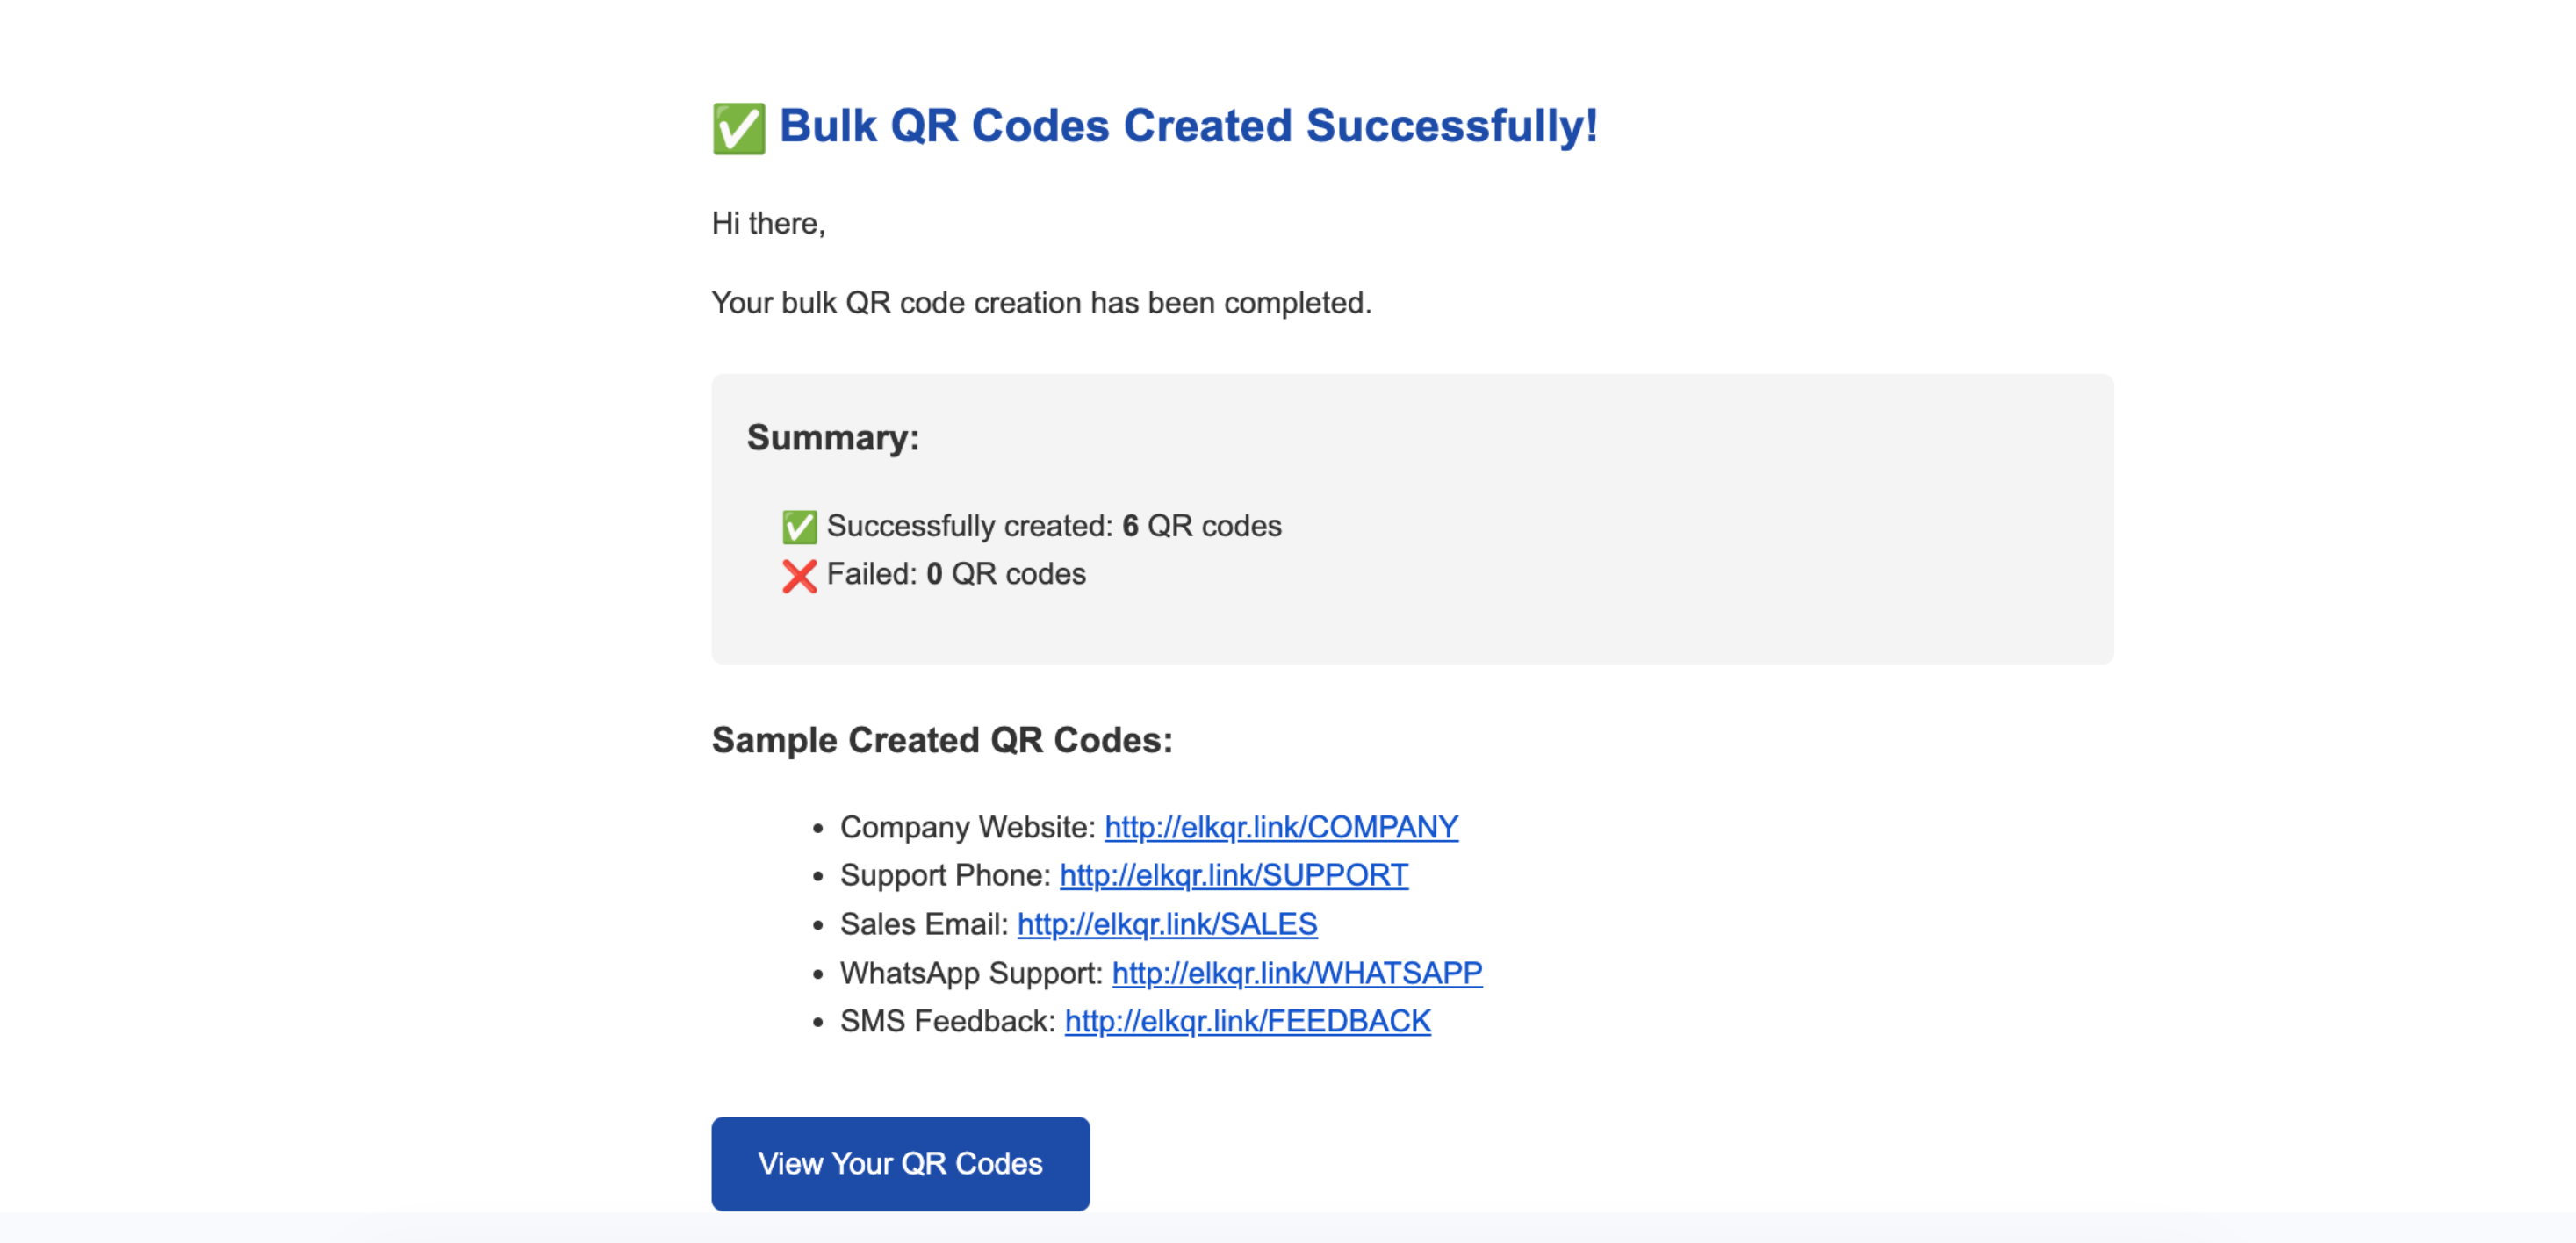Click the WhatsApp Support label

(x=971, y=973)
